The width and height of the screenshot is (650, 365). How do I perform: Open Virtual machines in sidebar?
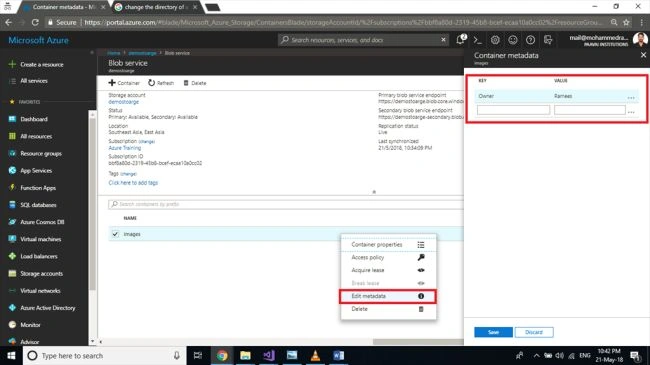pyautogui.click(x=41, y=239)
